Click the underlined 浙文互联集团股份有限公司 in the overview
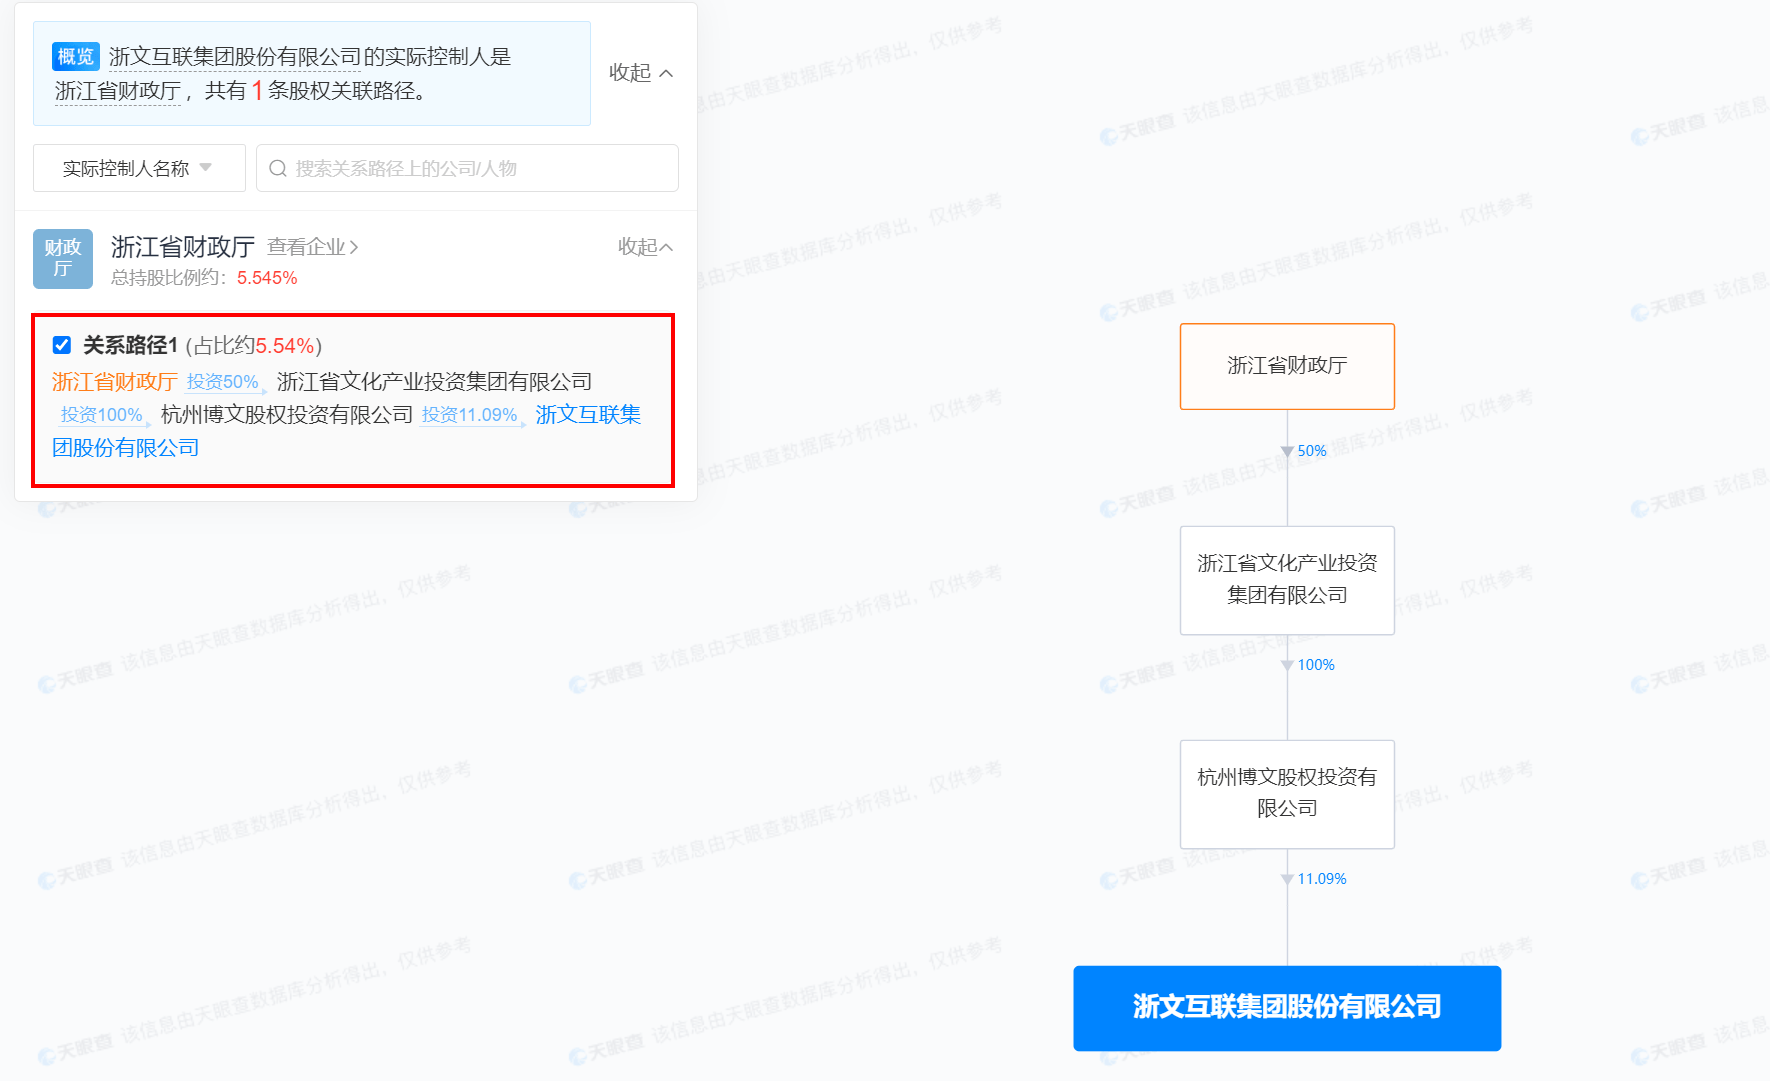This screenshot has width=1770, height=1081. point(234,57)
